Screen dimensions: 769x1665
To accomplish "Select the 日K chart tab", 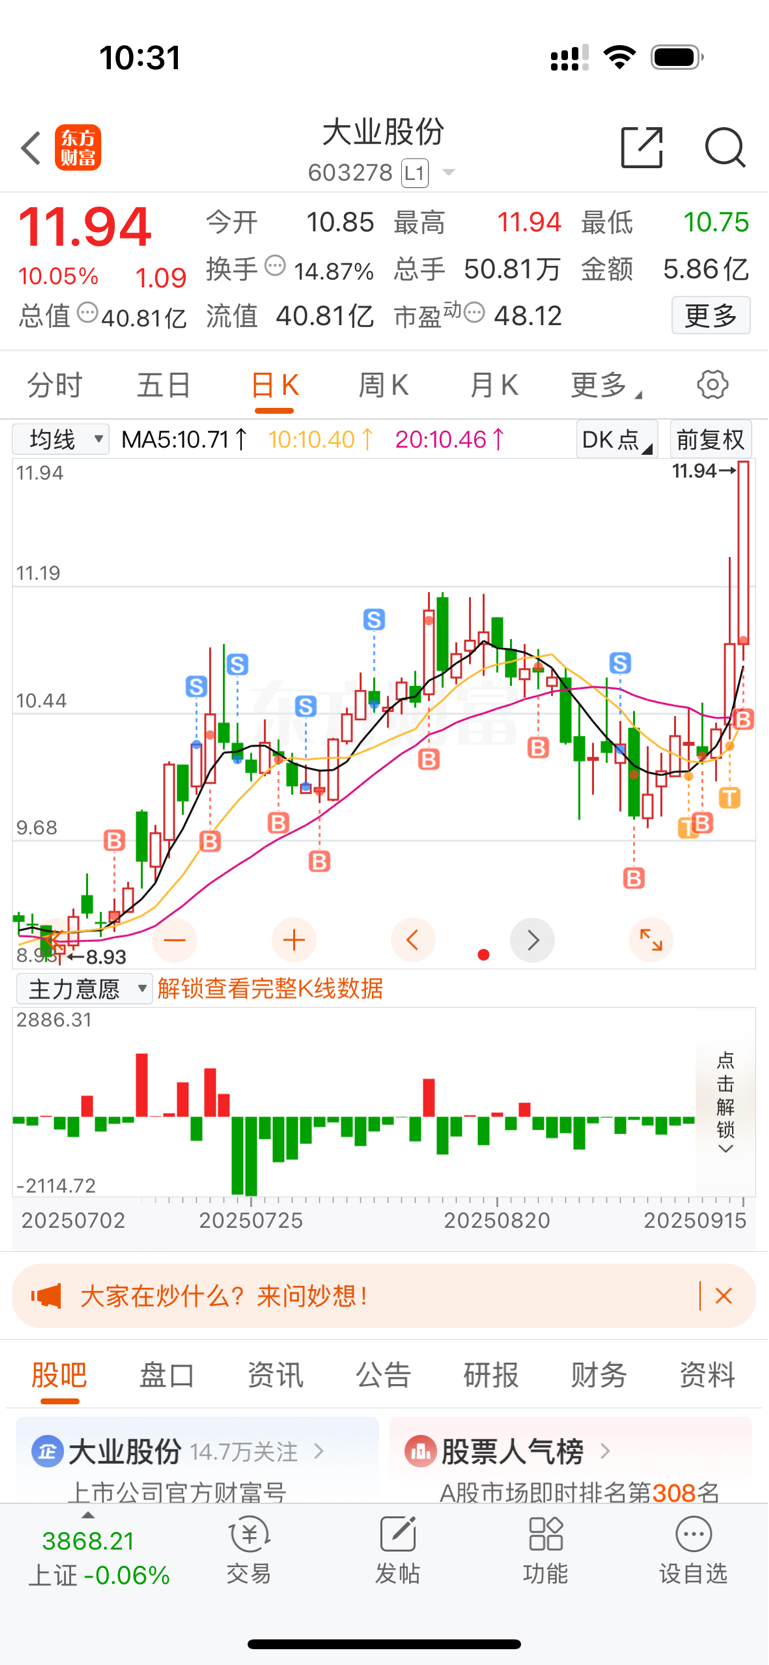I will click(275, 385).
